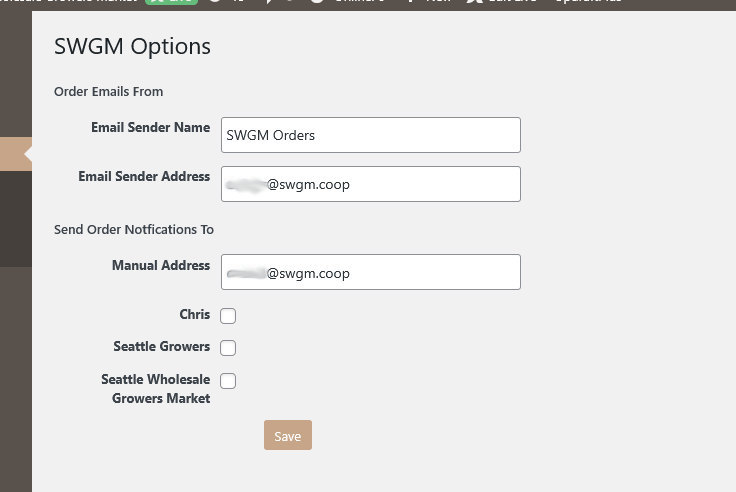This screenshot has height=492, width=736.
Task: Toggle the Seattle Growers checkbox
Action: click(228, 348)
